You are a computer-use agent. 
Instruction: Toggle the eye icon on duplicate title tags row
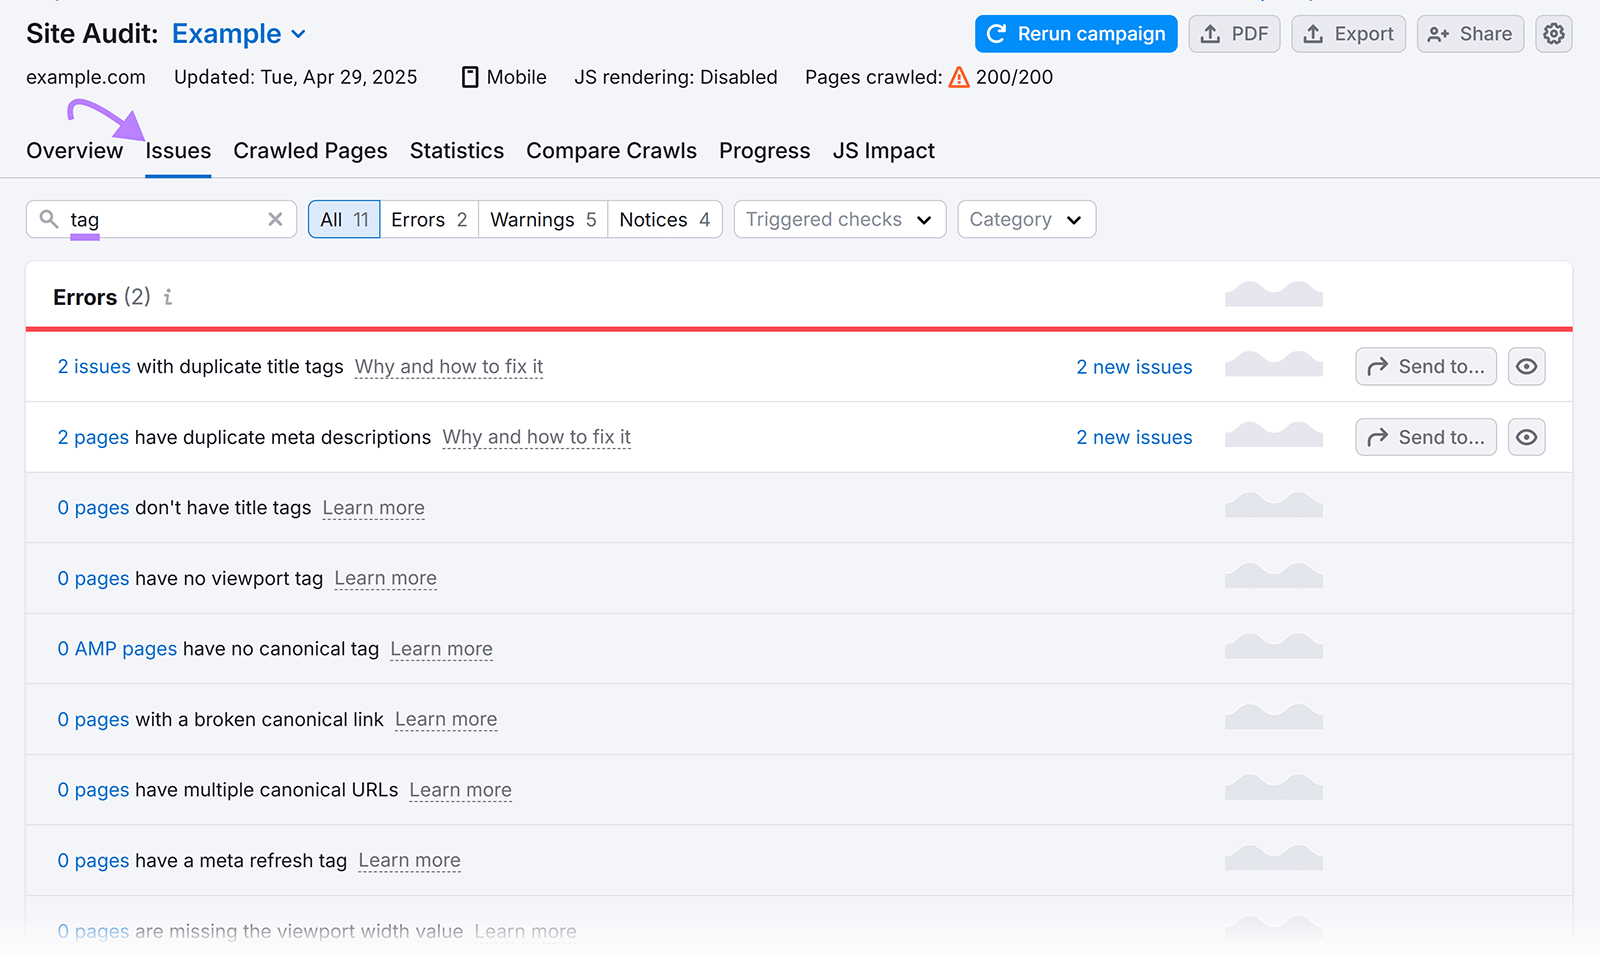click(x=1526, y=366)
